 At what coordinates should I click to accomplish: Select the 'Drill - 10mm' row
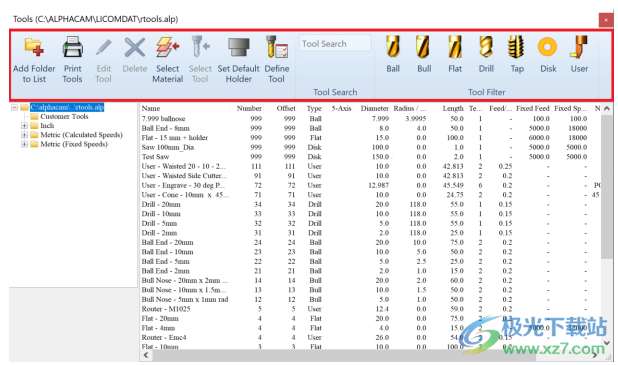[370, 214]
